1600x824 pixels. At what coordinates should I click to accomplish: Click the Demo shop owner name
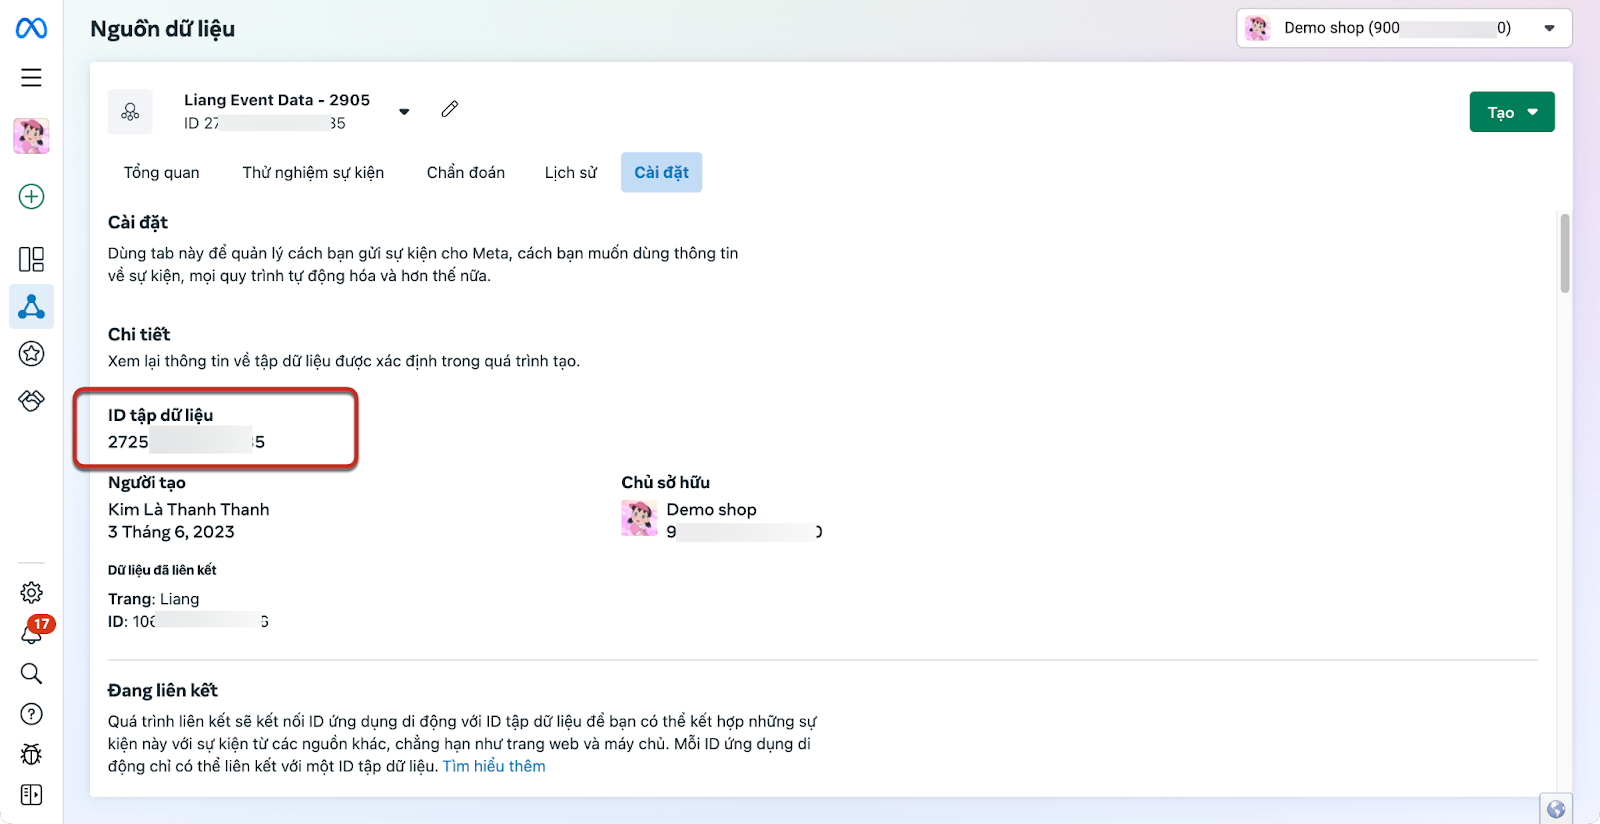[x=712, y=509]
